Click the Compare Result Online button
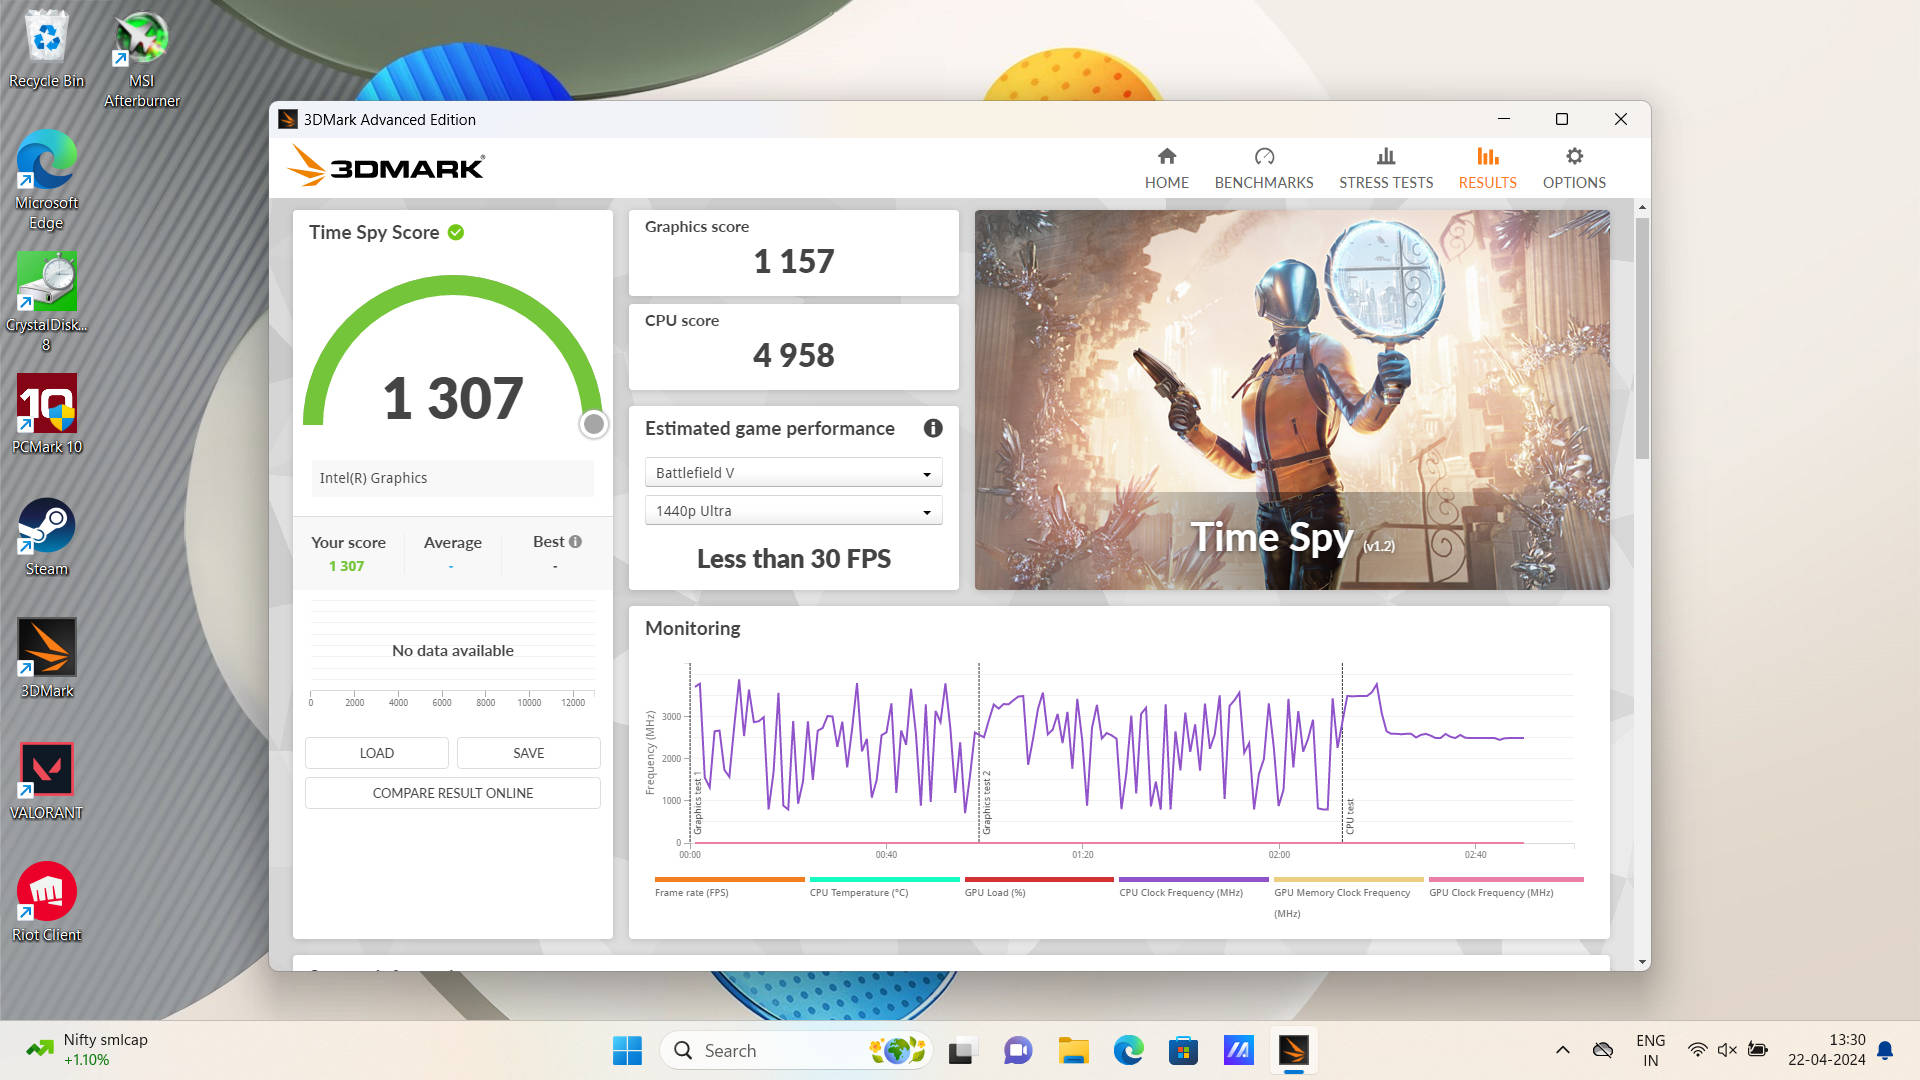The image size is (1920, 1080). (452, 793)
